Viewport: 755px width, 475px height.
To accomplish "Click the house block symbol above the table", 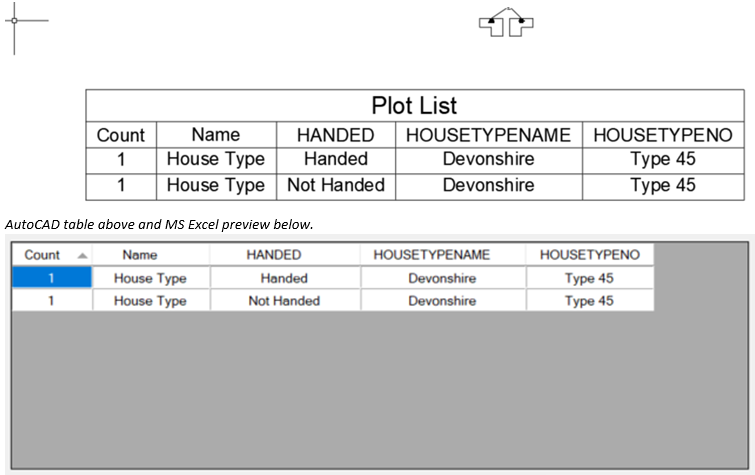I will click(x=506, y=22).
